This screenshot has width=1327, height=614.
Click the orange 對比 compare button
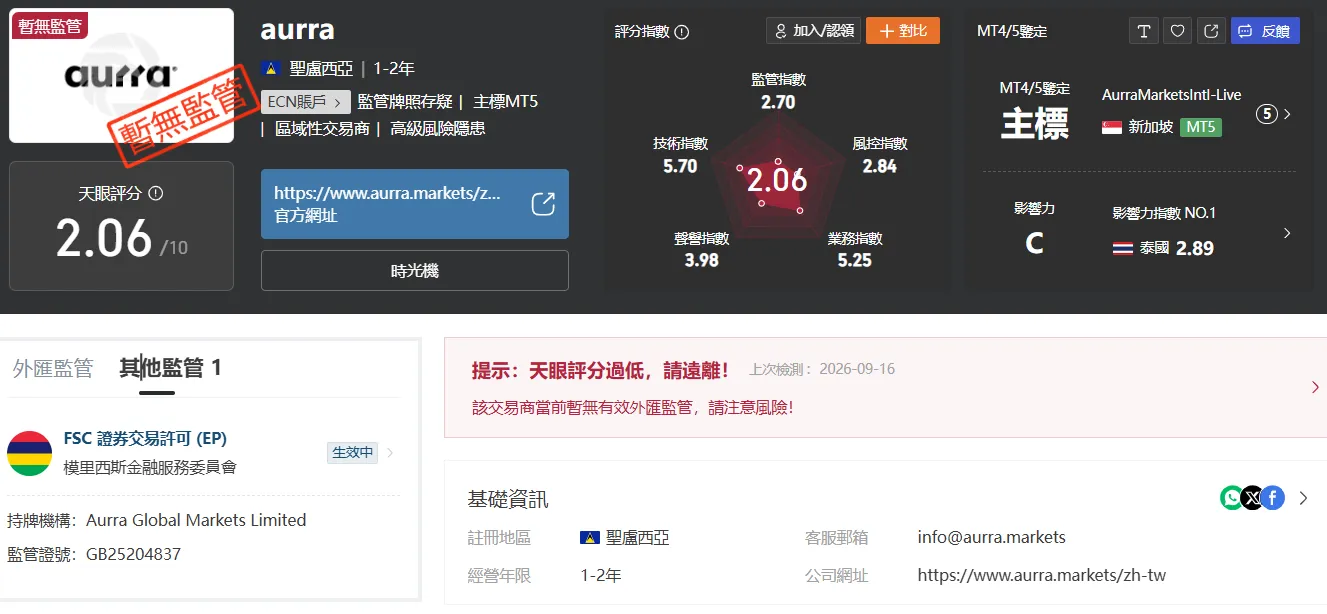(903, 31)
